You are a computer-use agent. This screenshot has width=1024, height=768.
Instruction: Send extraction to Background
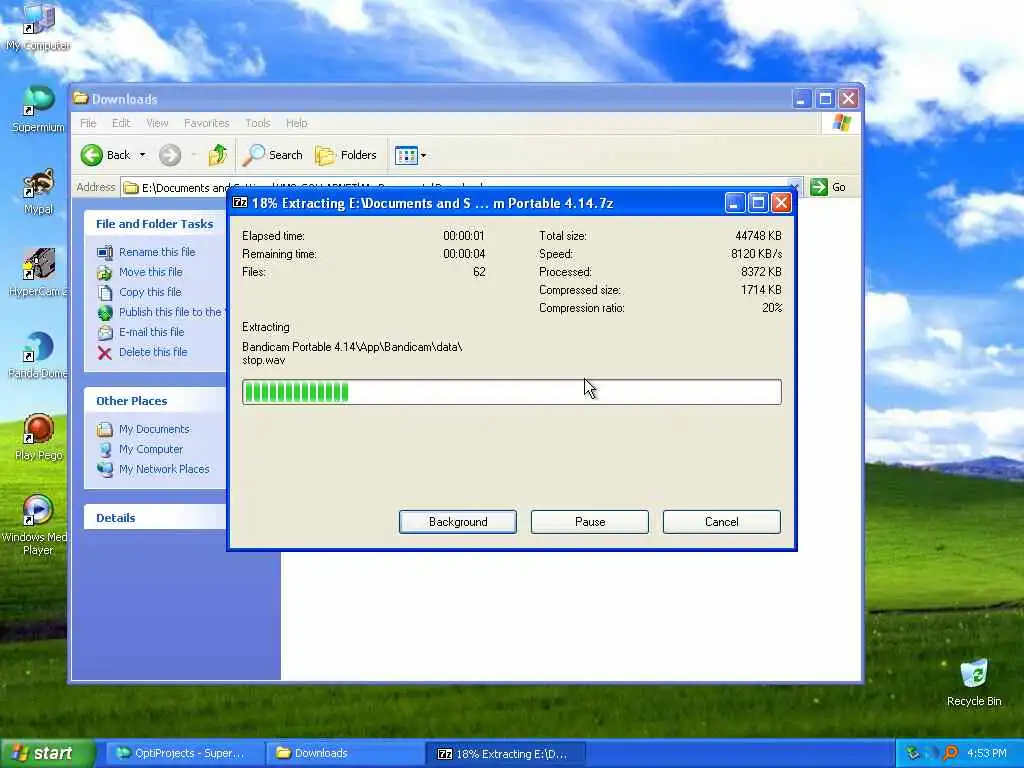pos(458,522)
